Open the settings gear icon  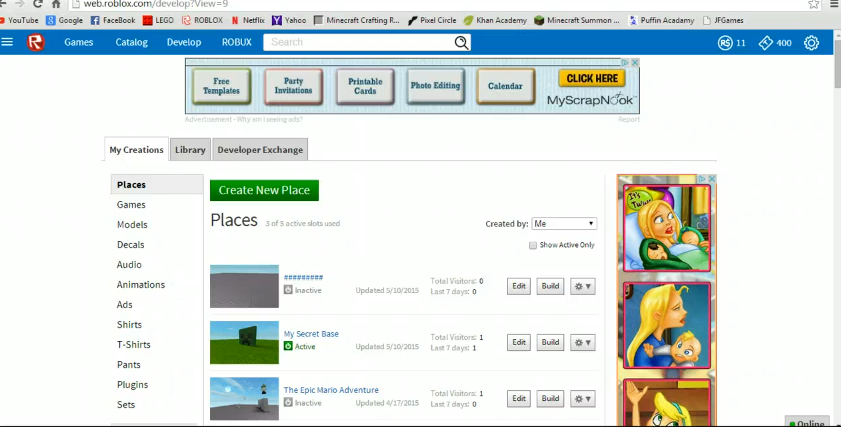coord(811,43)
